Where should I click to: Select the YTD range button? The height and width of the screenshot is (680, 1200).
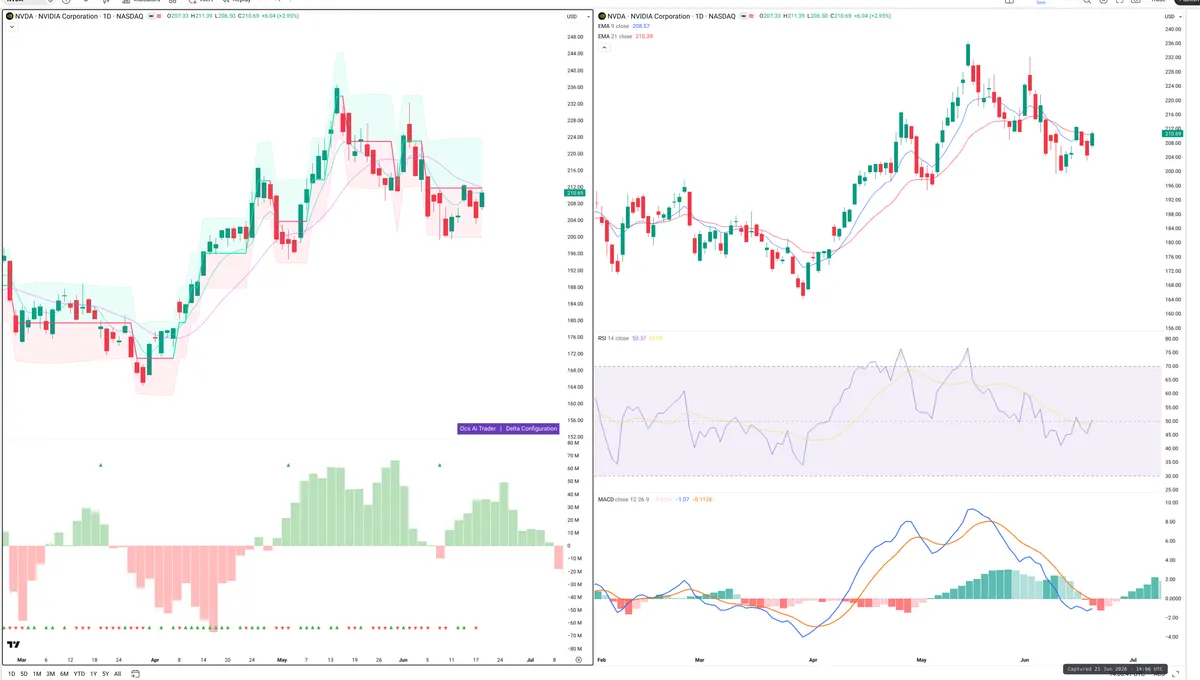click(x=79, y=674)
